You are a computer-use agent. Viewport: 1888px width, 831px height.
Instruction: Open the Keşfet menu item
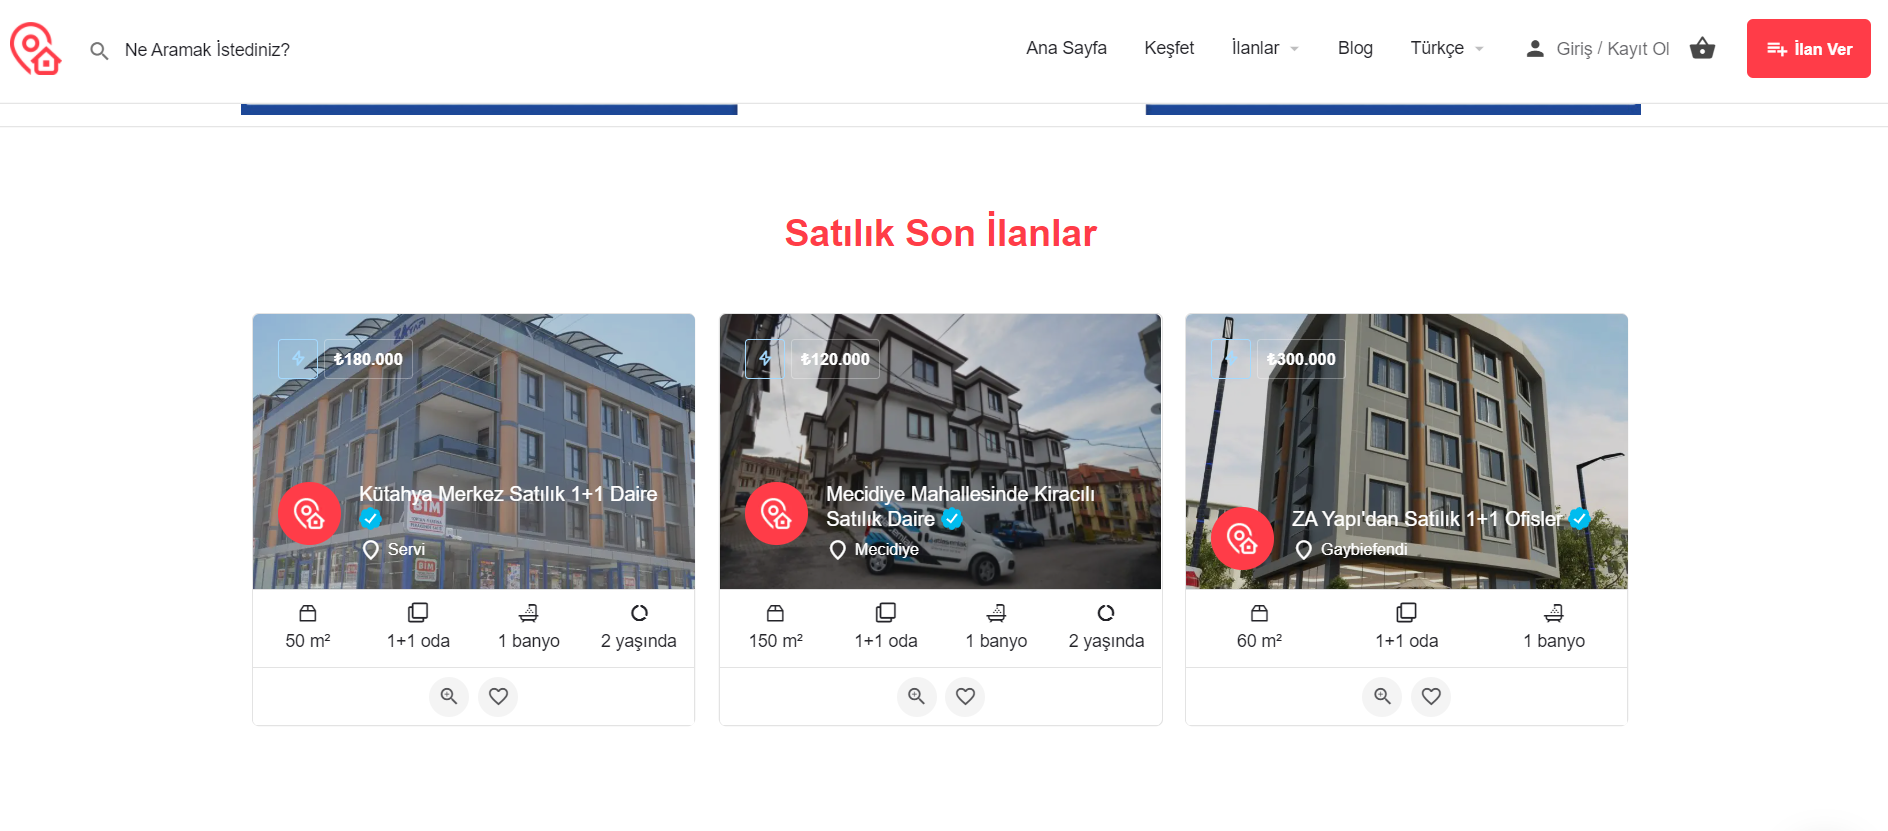[x=1169, y=48]
